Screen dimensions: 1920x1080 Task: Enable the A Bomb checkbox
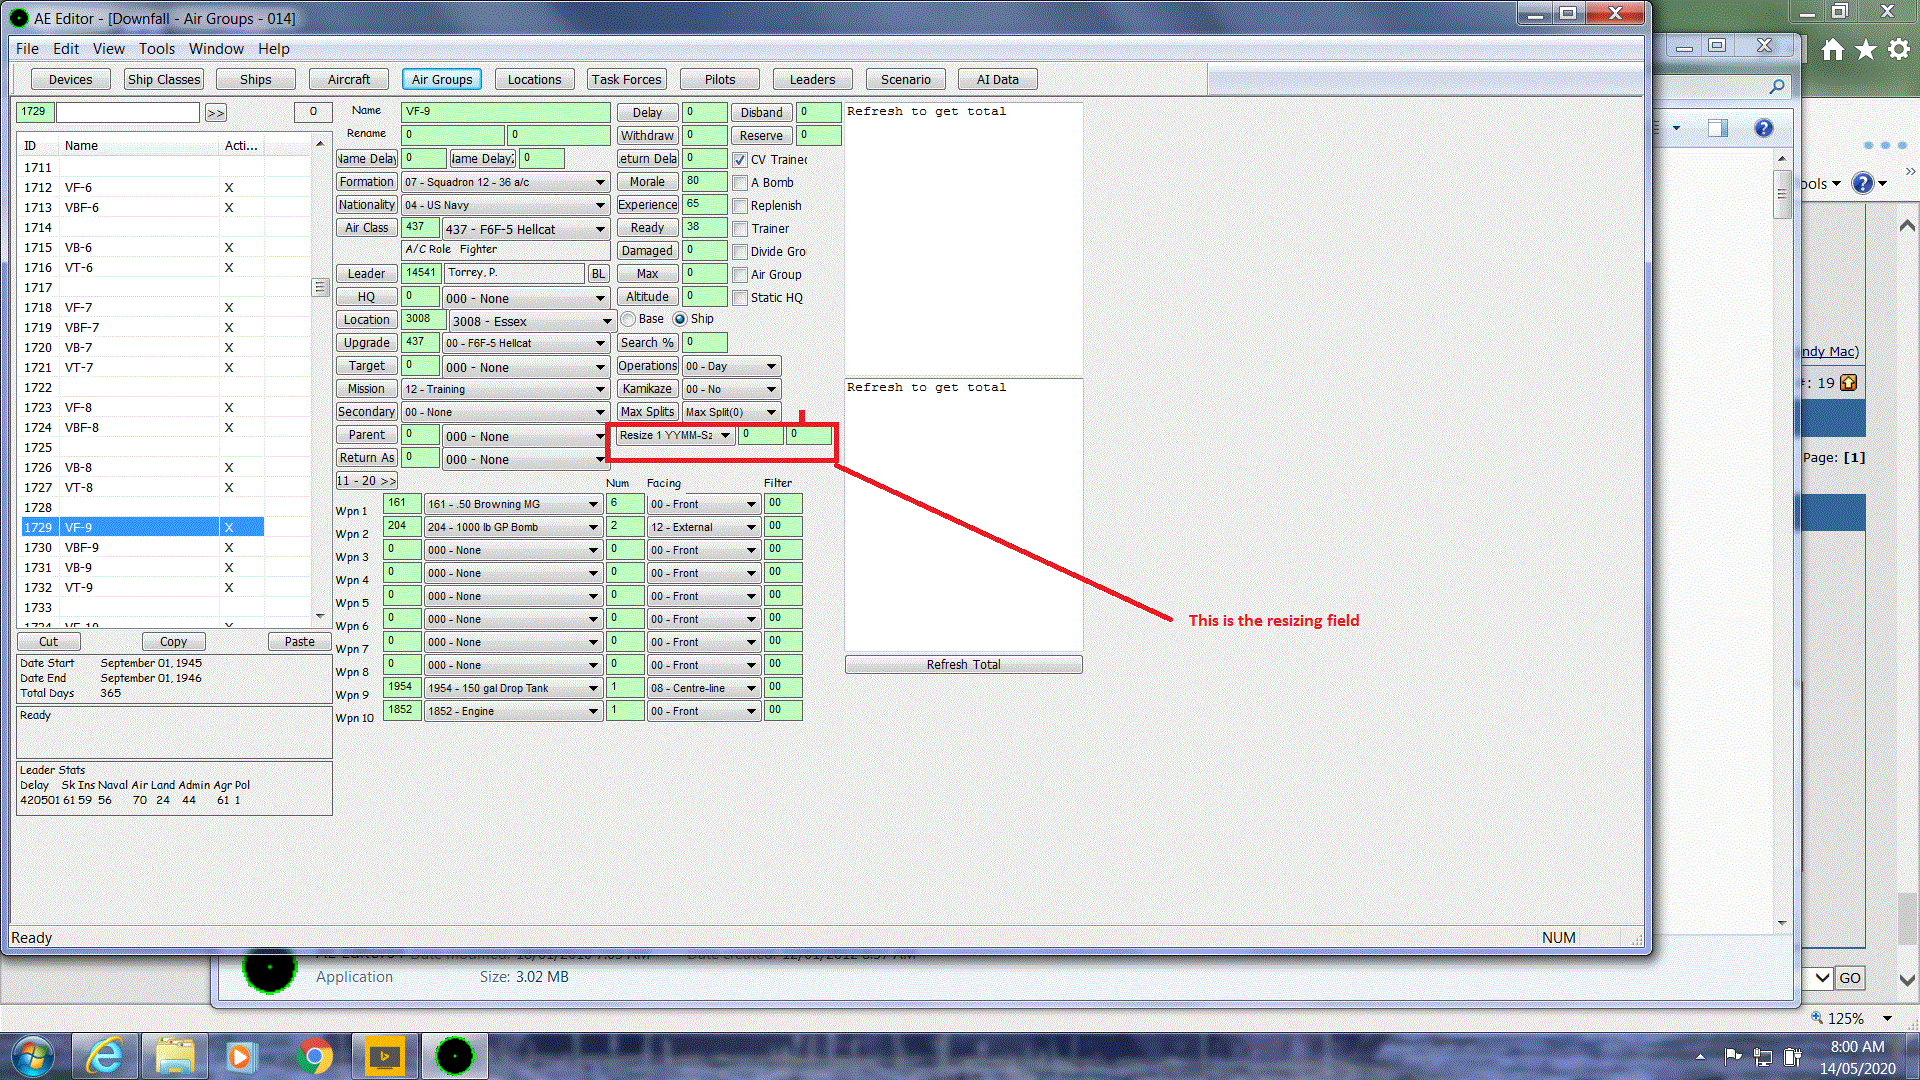point(740,183)
